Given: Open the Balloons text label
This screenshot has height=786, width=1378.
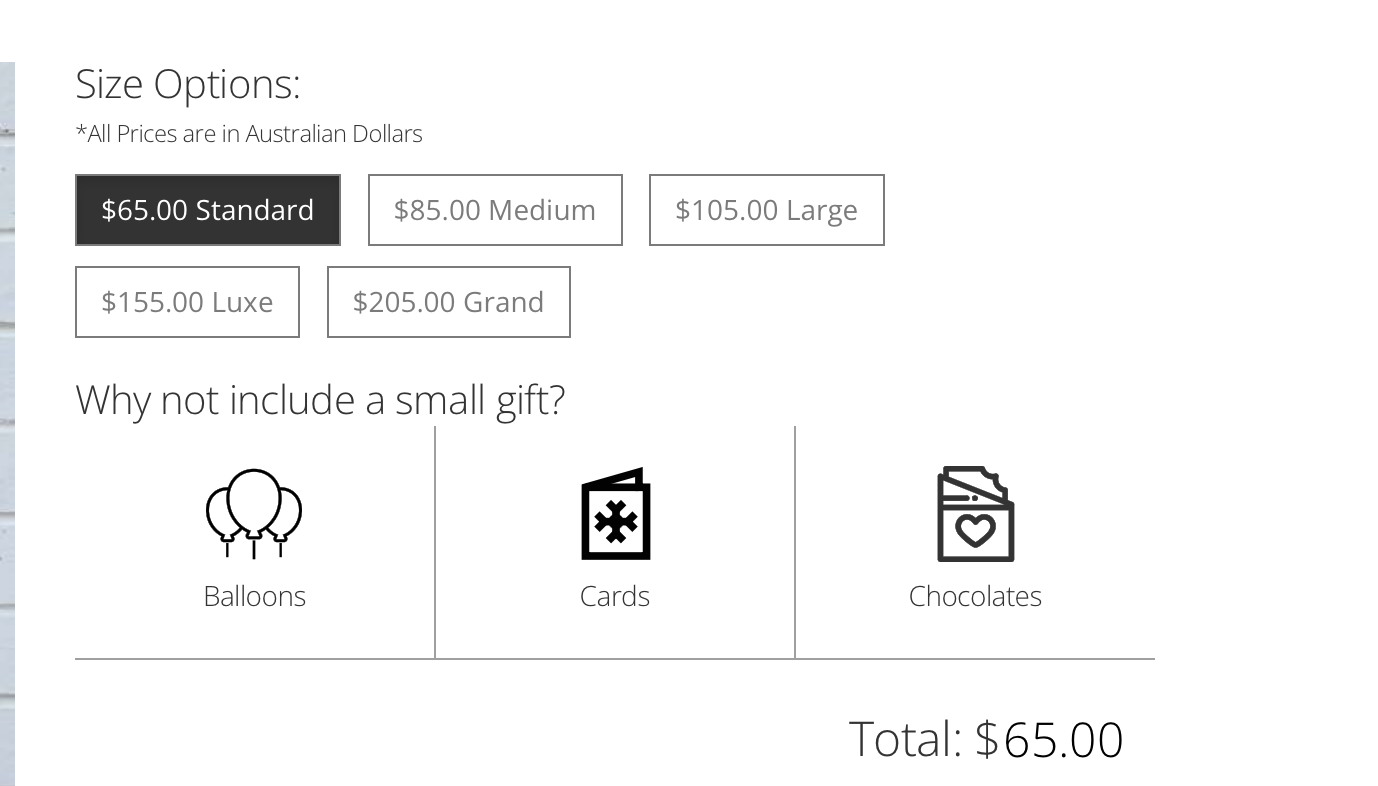Looking at the screenshot, I should [x=254, y=596].
